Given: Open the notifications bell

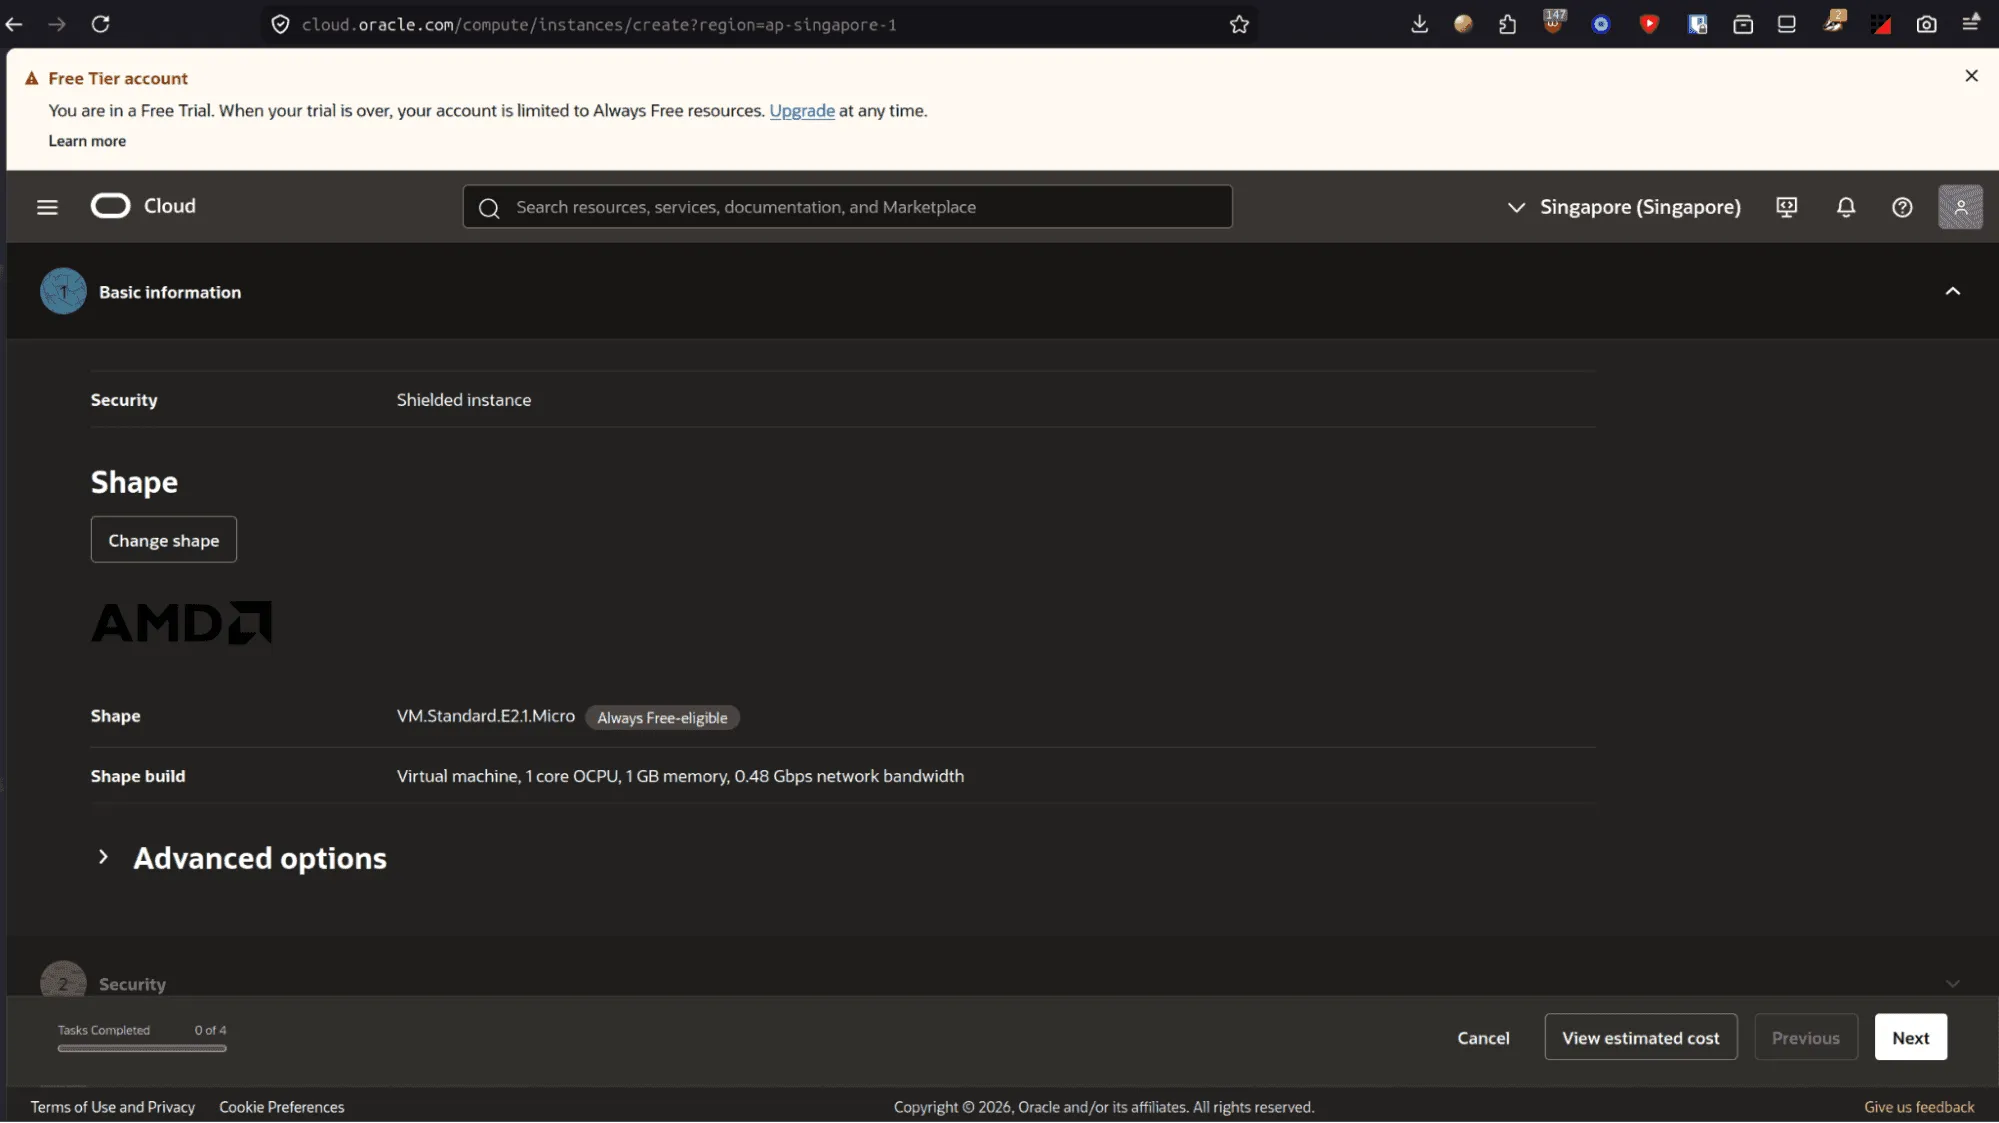Looking at the screenshot, I should coord(1846,207).
